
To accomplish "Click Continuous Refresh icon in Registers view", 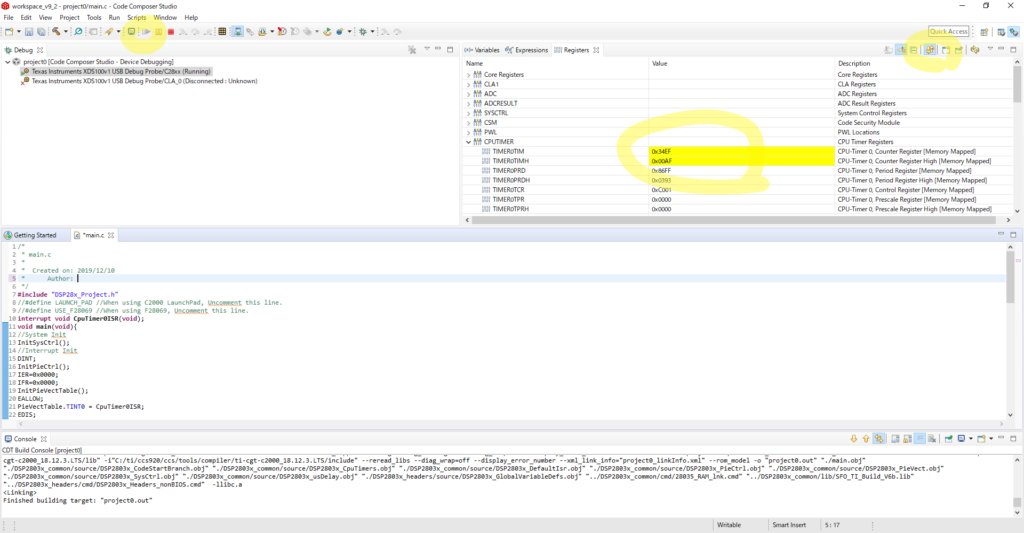I will [930, 50].
